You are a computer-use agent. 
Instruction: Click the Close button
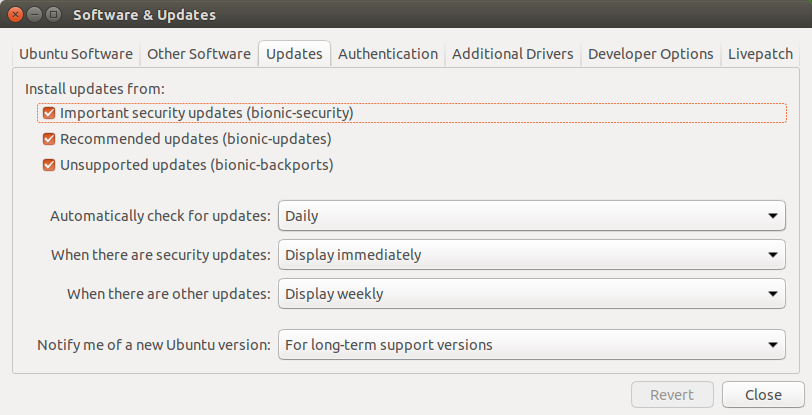click(x=763, y=395)
